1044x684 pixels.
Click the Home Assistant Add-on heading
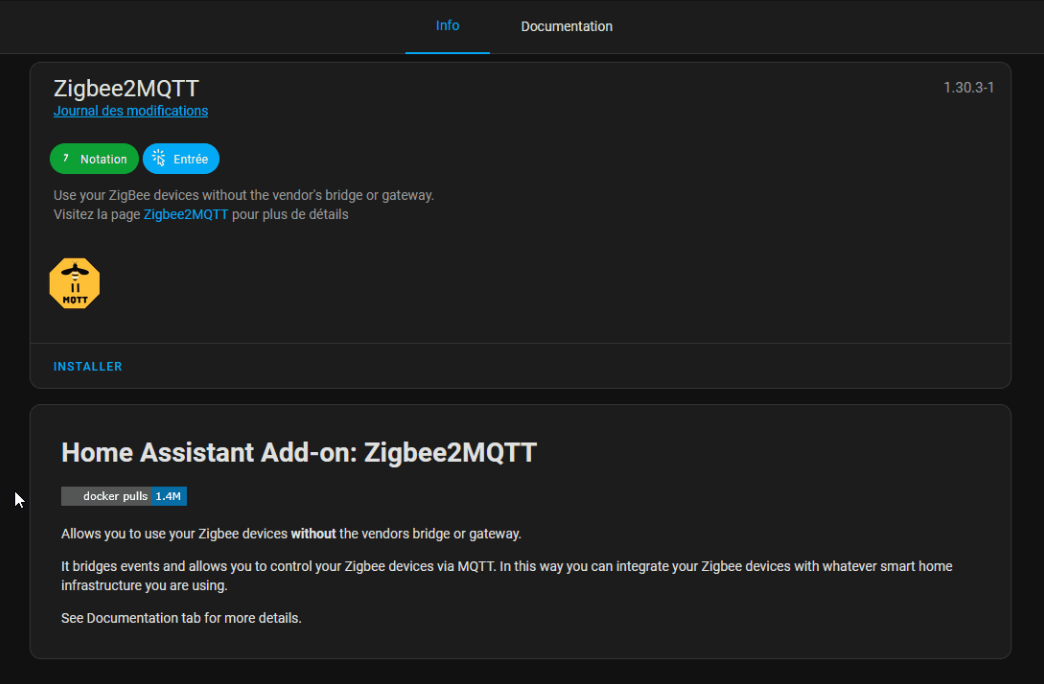[299, 452]
